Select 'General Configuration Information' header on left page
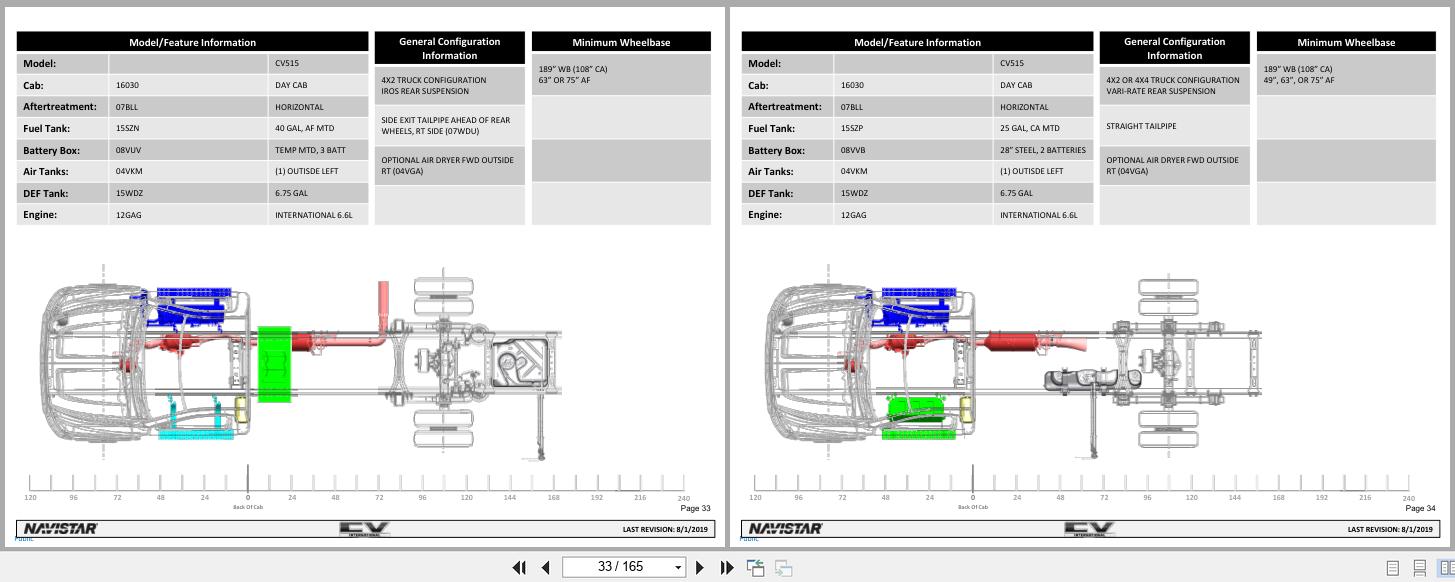 (x=449, y=48)
